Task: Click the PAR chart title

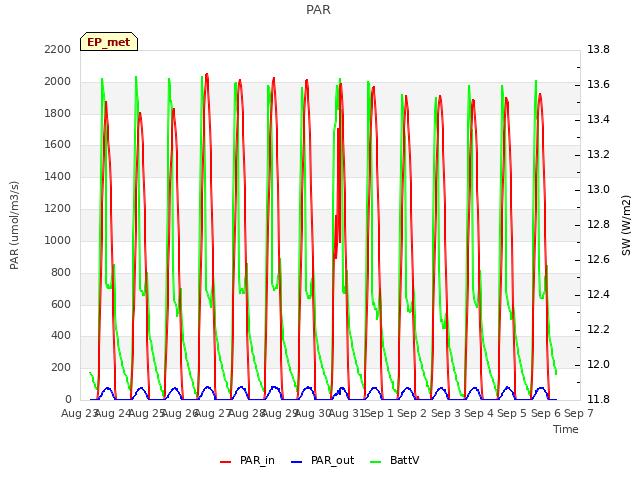Action: pyautogui.click(x=318, y=10)
